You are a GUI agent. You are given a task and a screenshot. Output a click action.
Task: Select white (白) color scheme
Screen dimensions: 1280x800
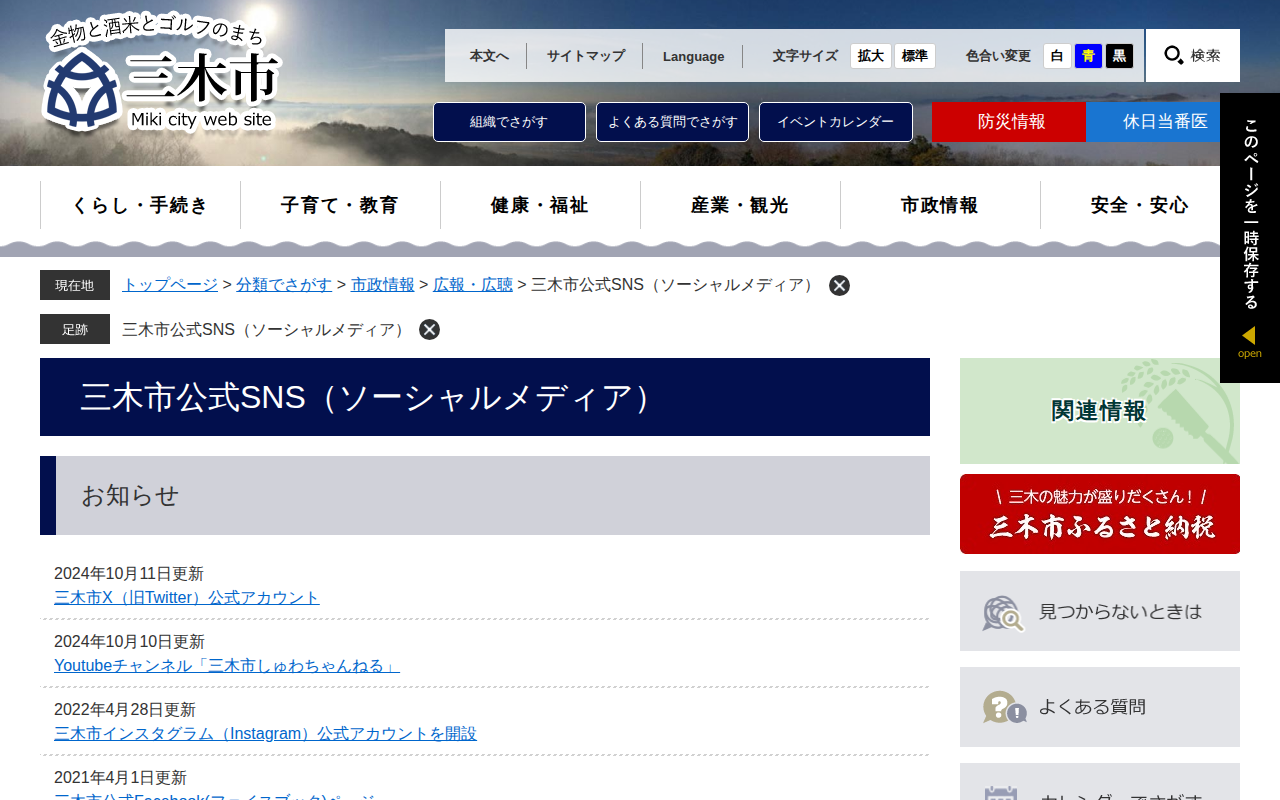tap(1057, 56)
